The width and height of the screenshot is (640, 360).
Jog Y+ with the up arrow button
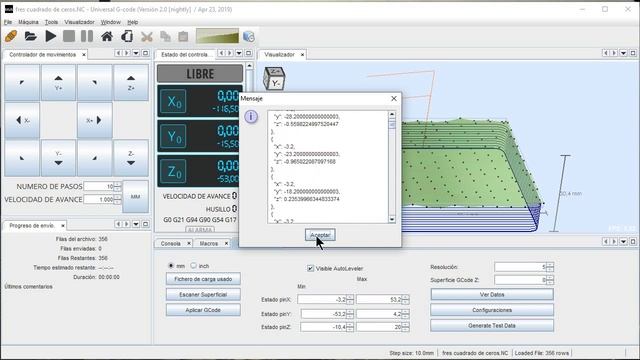tap(58, 82)
